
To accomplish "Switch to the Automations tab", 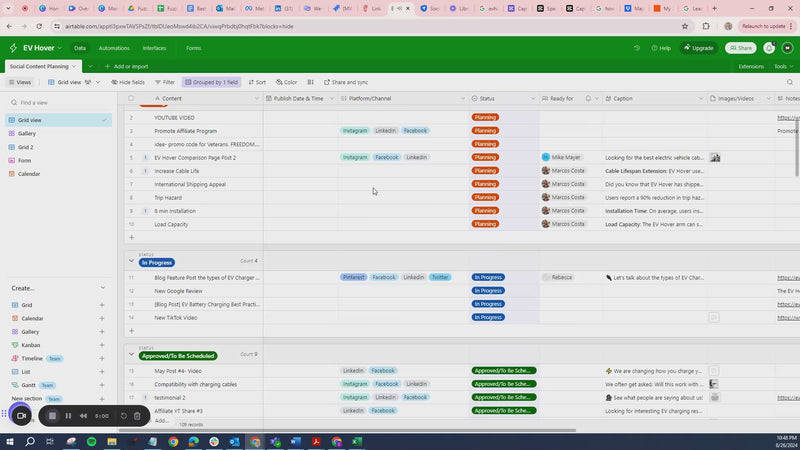I will pyautogui.click(x=114, y=48).
